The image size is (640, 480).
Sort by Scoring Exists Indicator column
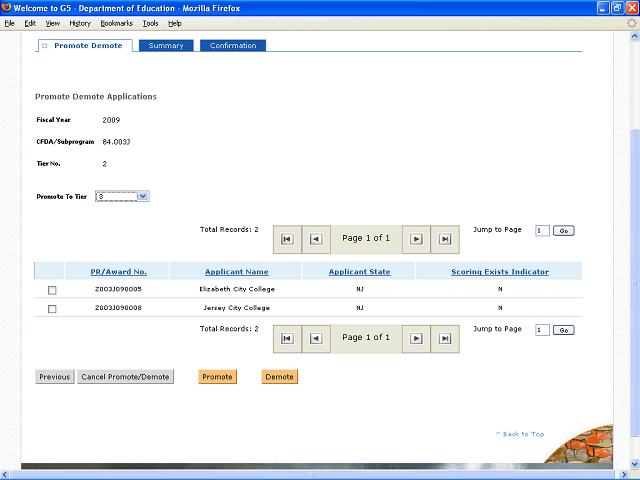pos(500,272)
